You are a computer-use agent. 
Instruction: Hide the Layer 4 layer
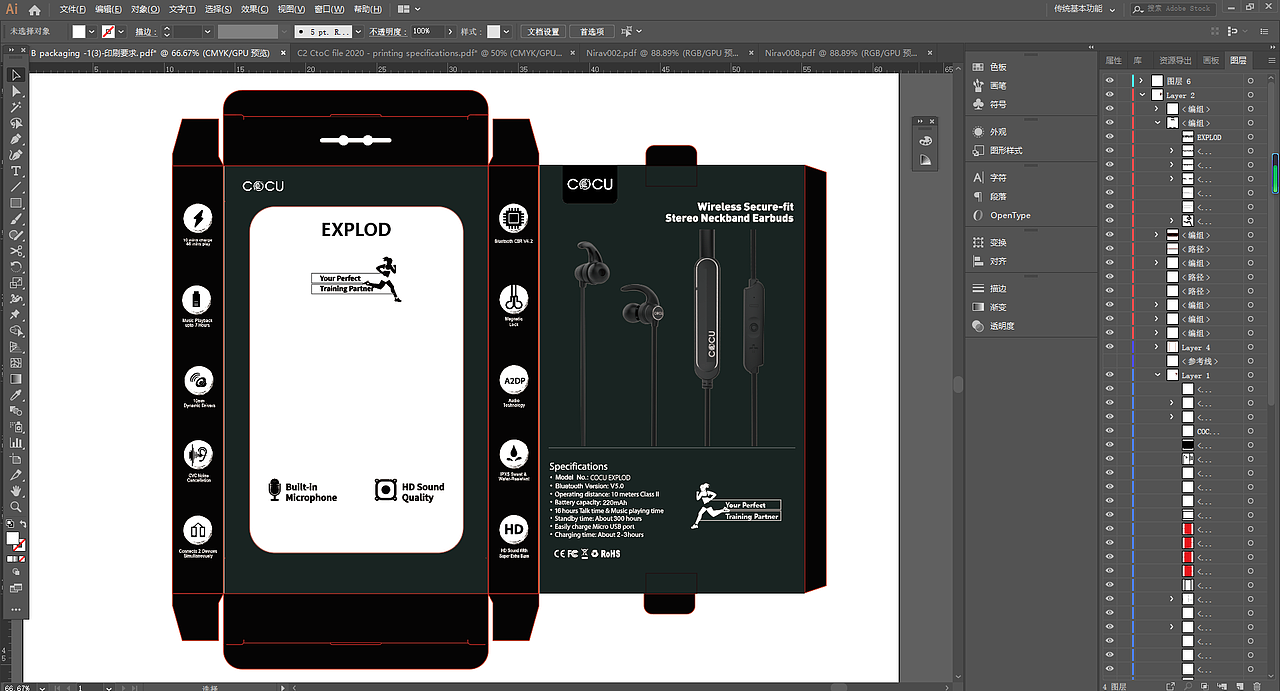[x=1109, y=347]
